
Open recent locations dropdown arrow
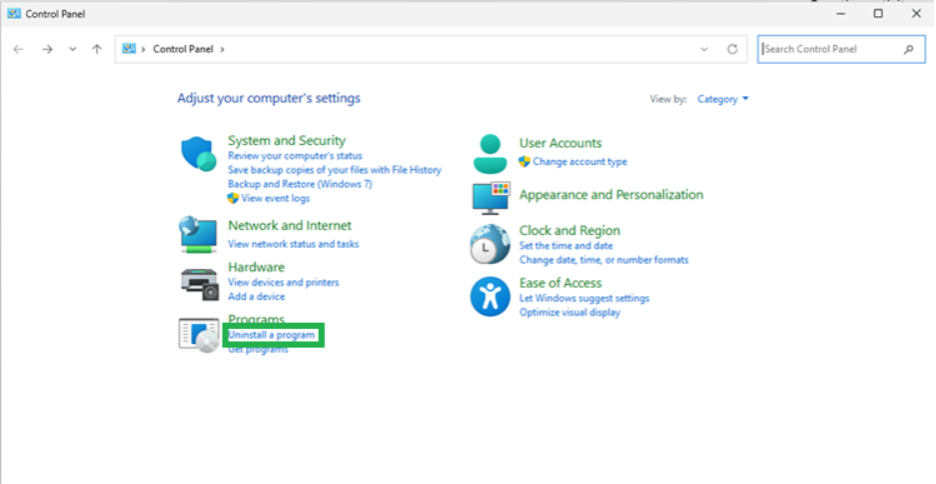(73, 50)
